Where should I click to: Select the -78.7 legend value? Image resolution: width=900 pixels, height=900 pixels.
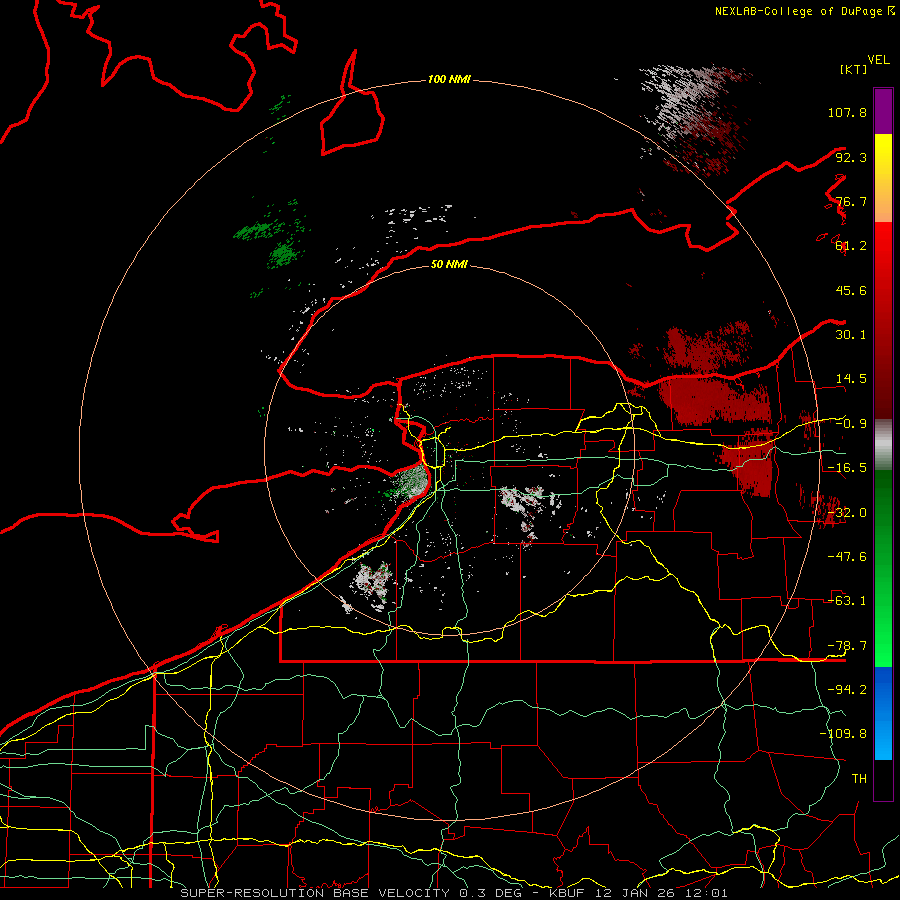[847, 646]
